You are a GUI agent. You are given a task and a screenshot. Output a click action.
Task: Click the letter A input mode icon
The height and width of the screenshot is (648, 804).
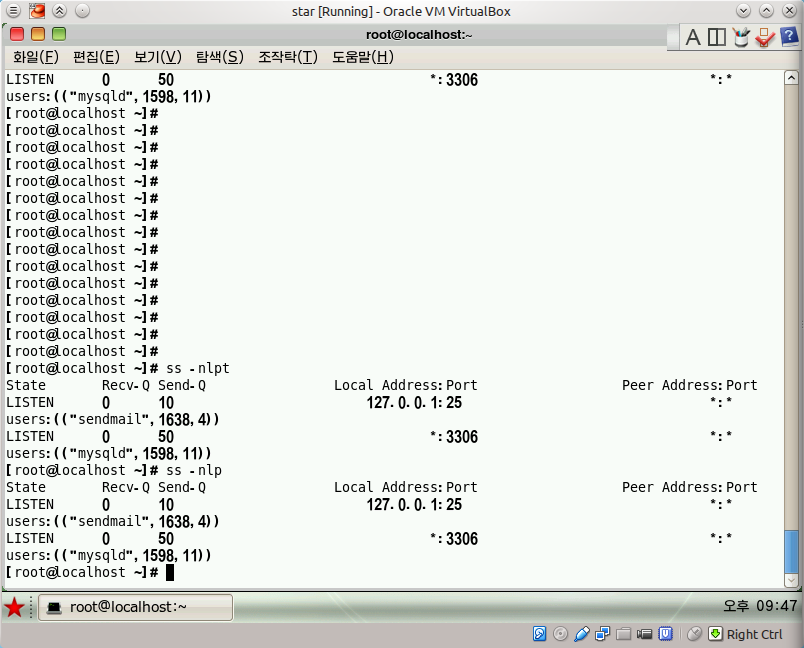693,37
